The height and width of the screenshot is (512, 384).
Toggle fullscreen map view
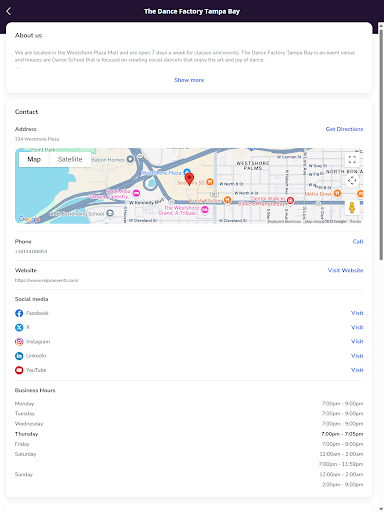point(352,159)
